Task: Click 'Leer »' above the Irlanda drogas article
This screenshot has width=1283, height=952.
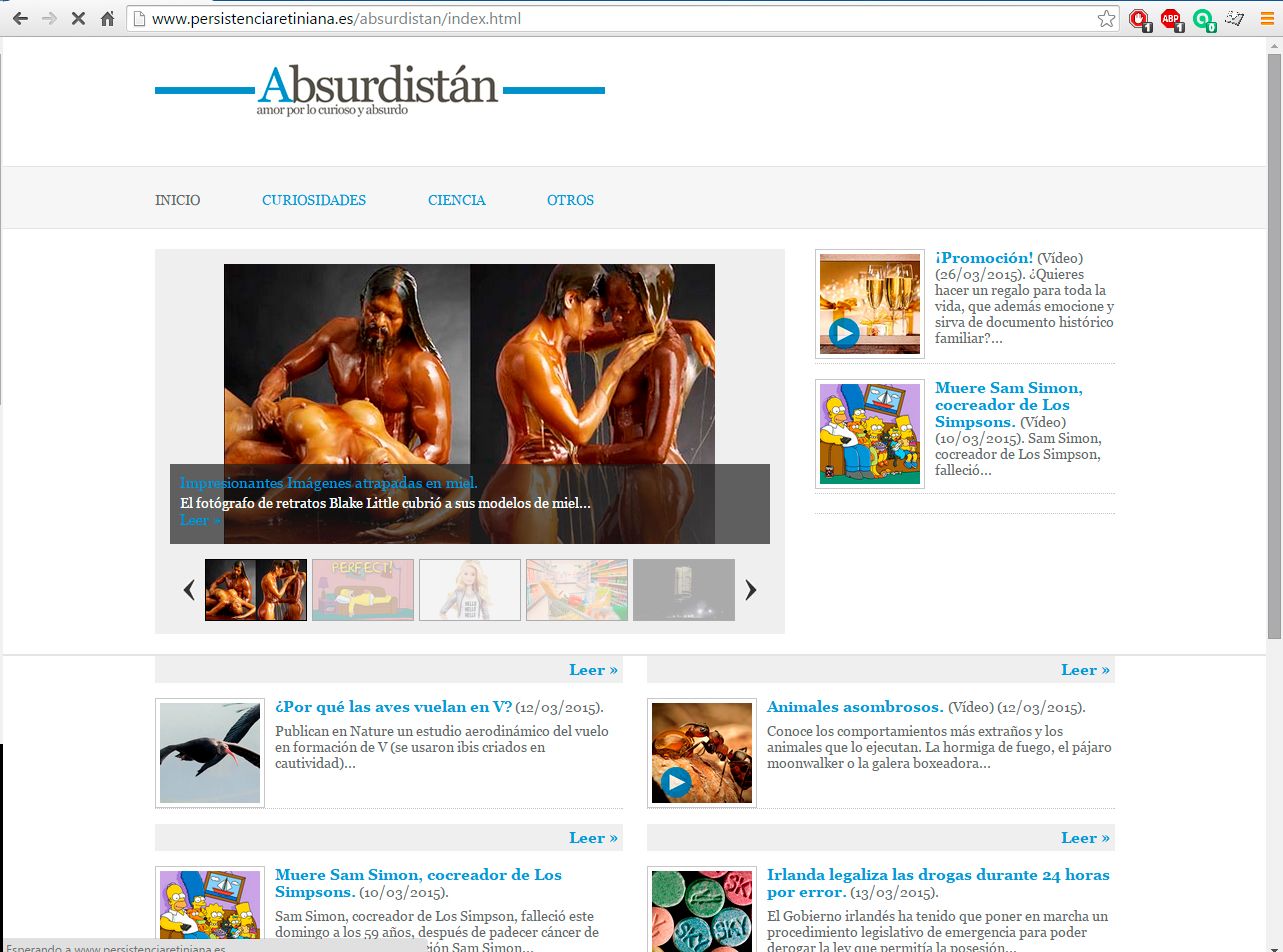Action: click(1086, 838)
